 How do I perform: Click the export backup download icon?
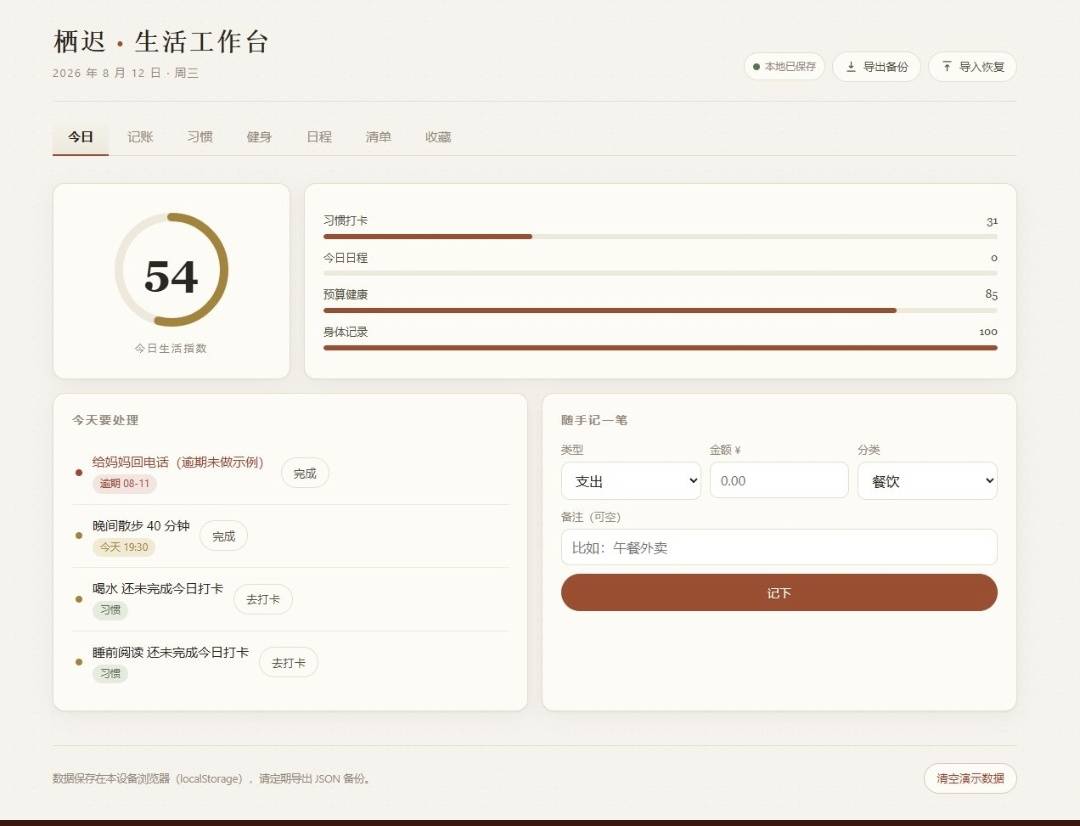tap(851, 67)
